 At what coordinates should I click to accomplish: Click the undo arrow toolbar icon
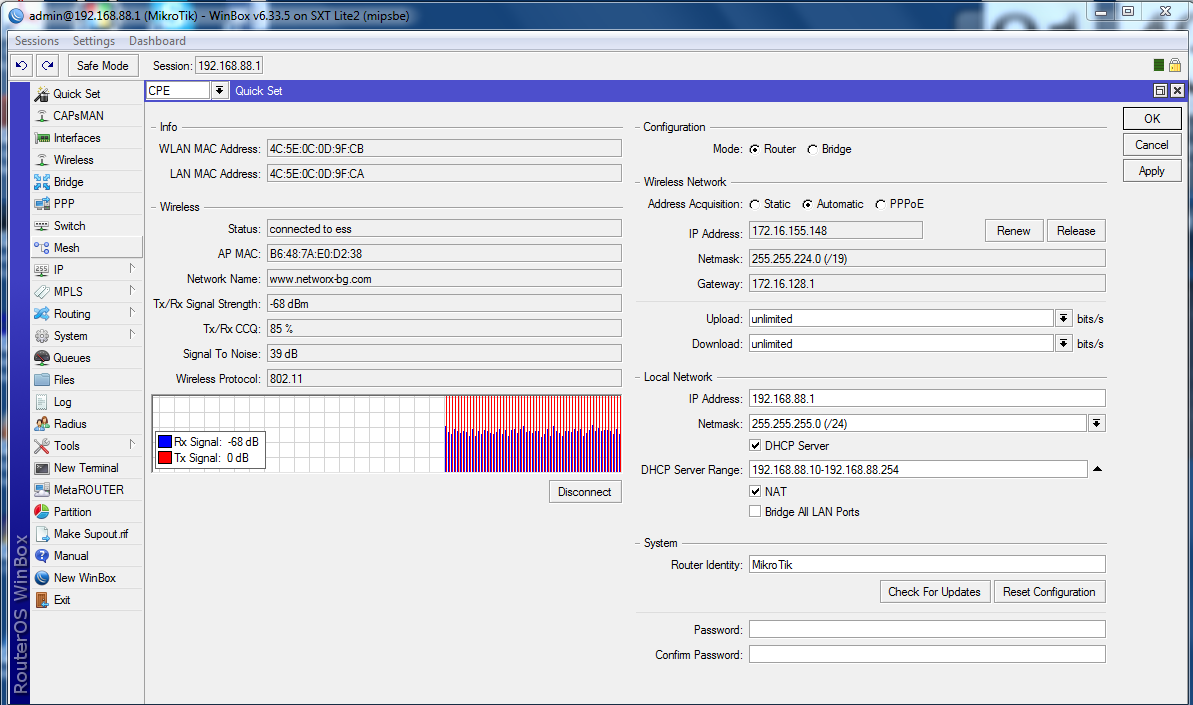point(22,65)
